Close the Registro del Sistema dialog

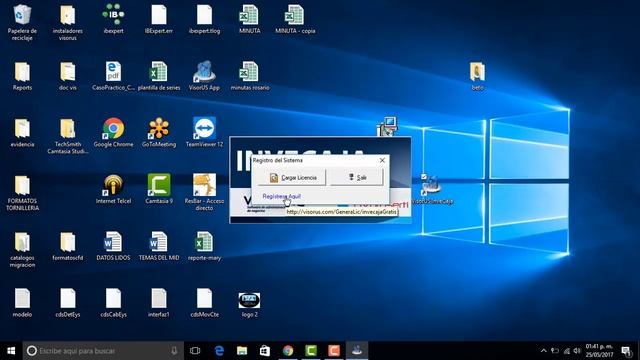coord(382,160)
